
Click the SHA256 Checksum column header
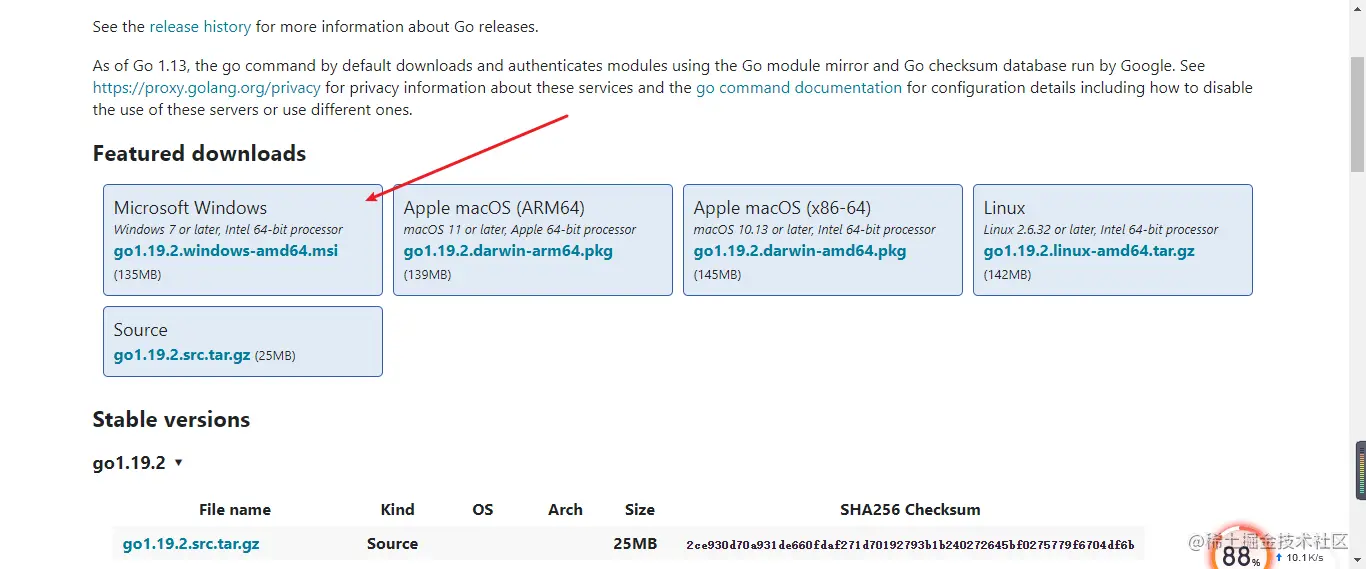910,509
